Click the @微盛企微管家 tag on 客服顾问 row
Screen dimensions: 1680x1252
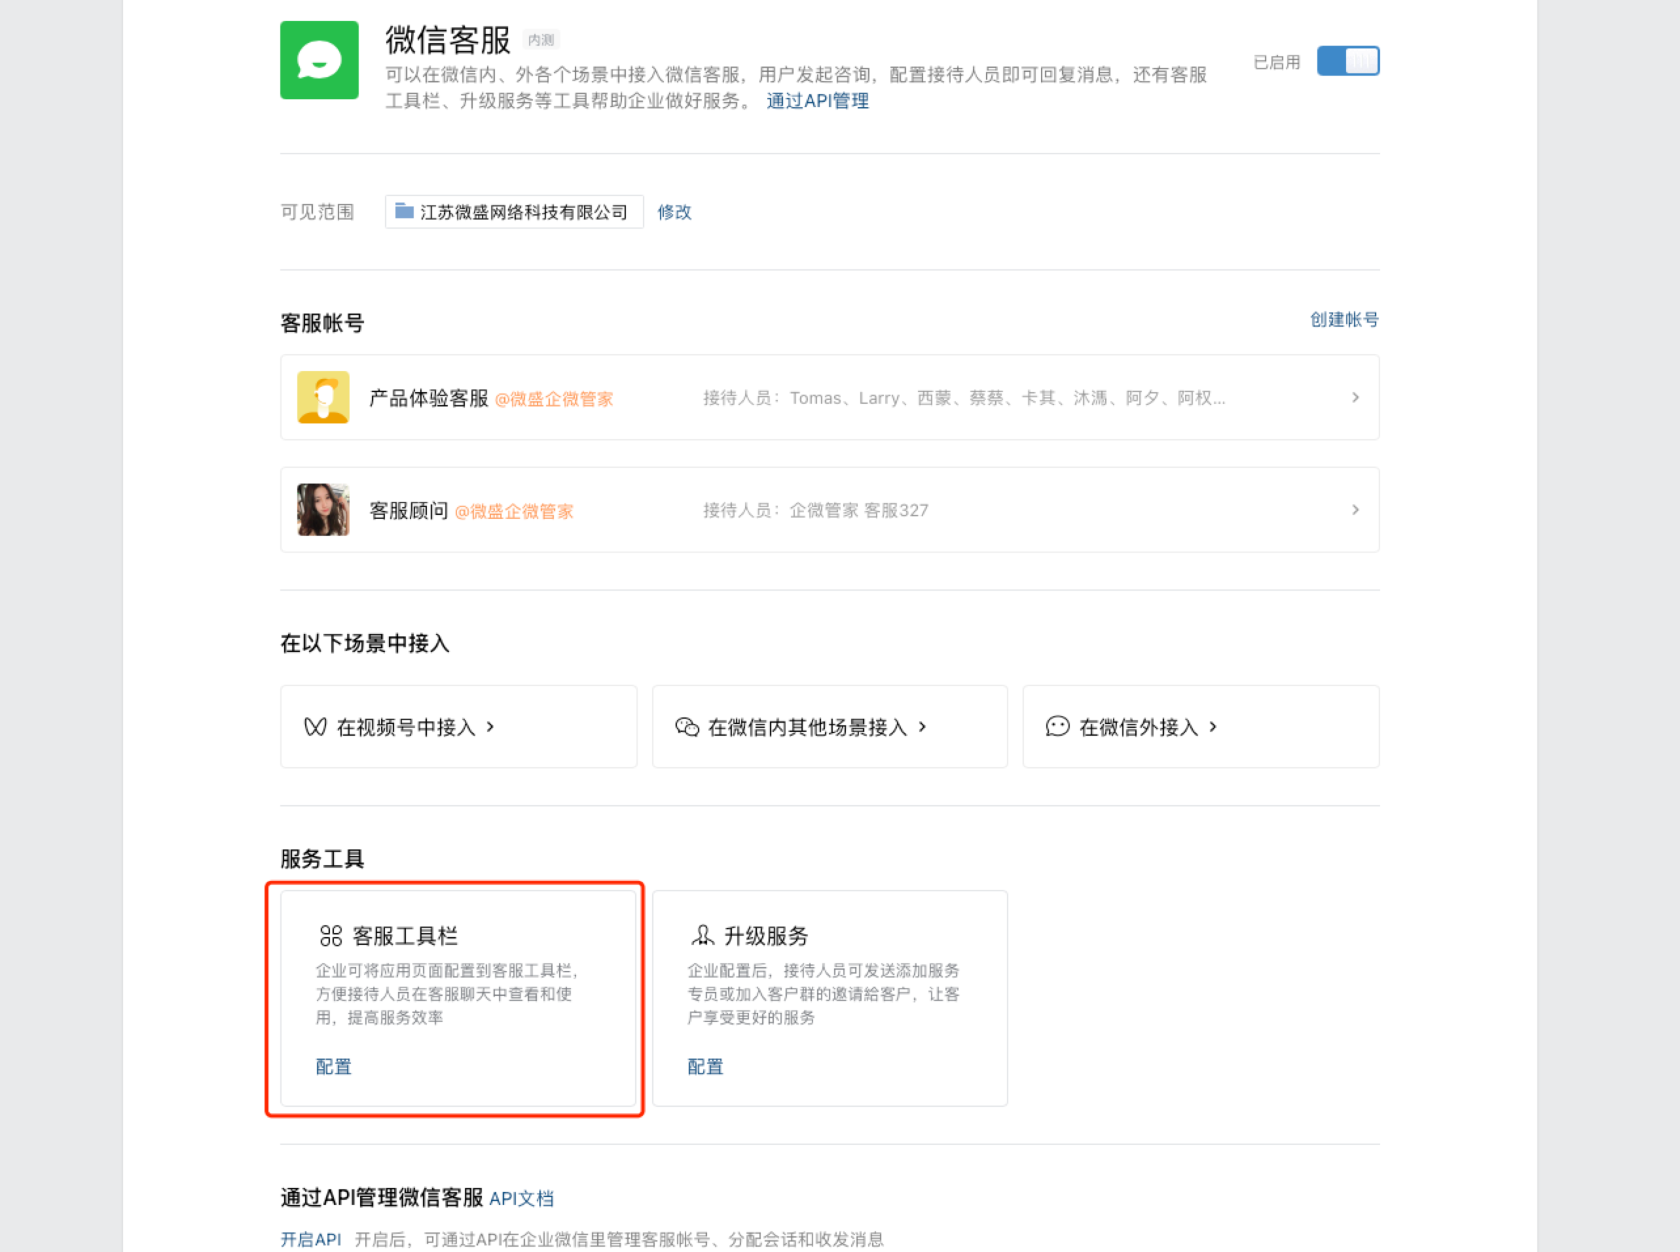514,512
